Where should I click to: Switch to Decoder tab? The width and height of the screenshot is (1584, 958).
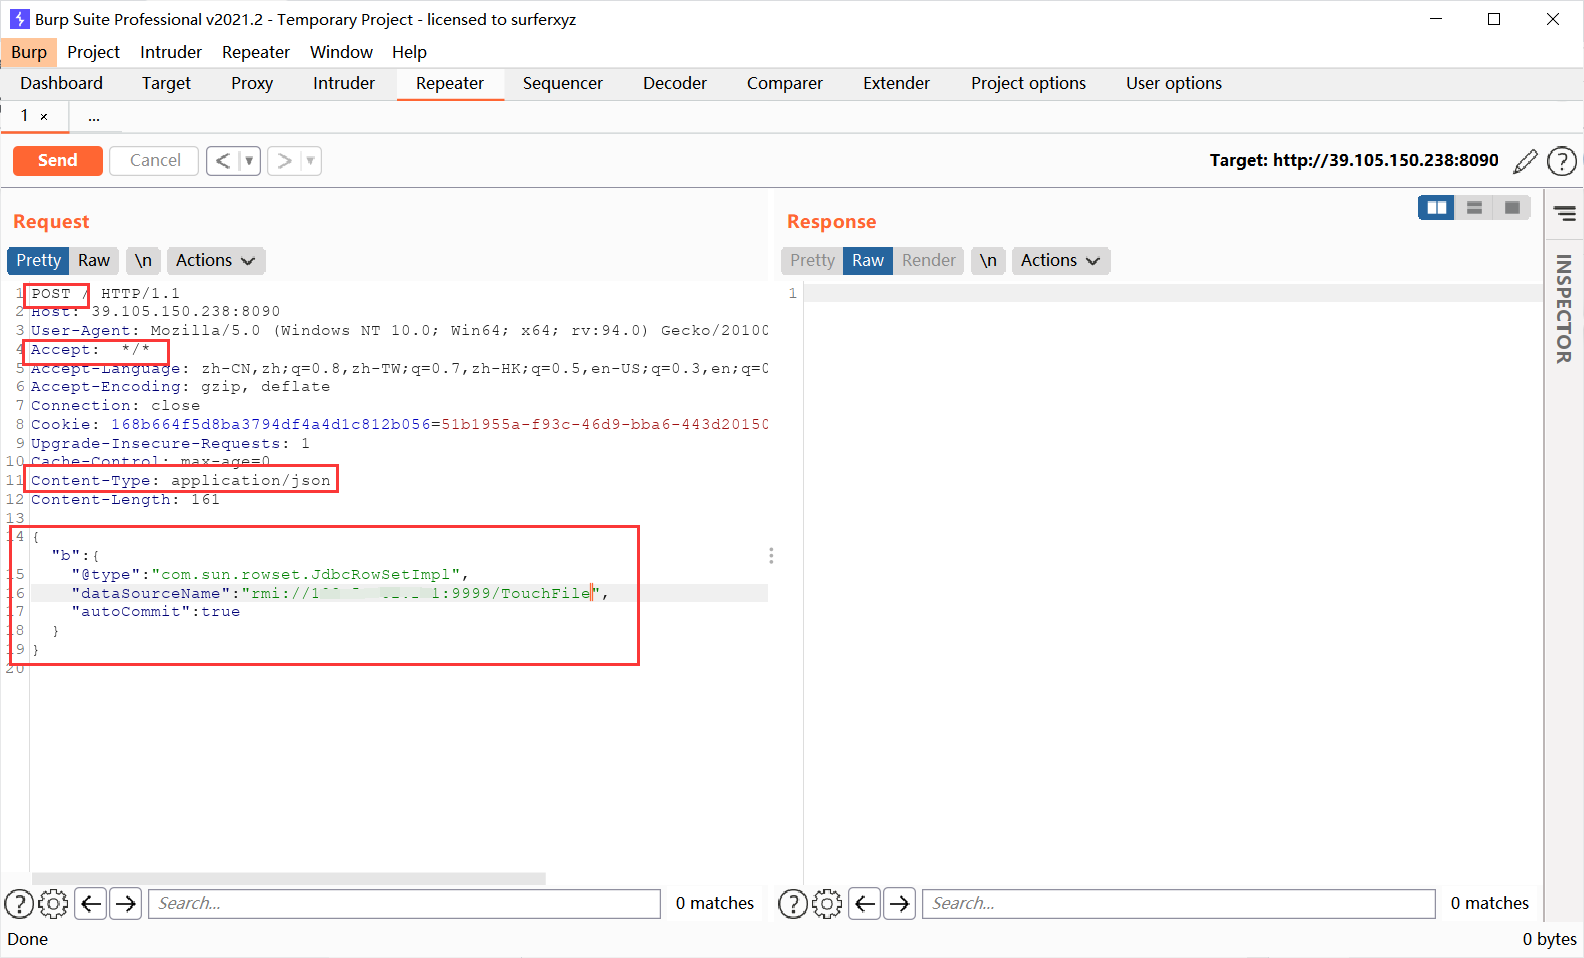click(x=675, y=84)
